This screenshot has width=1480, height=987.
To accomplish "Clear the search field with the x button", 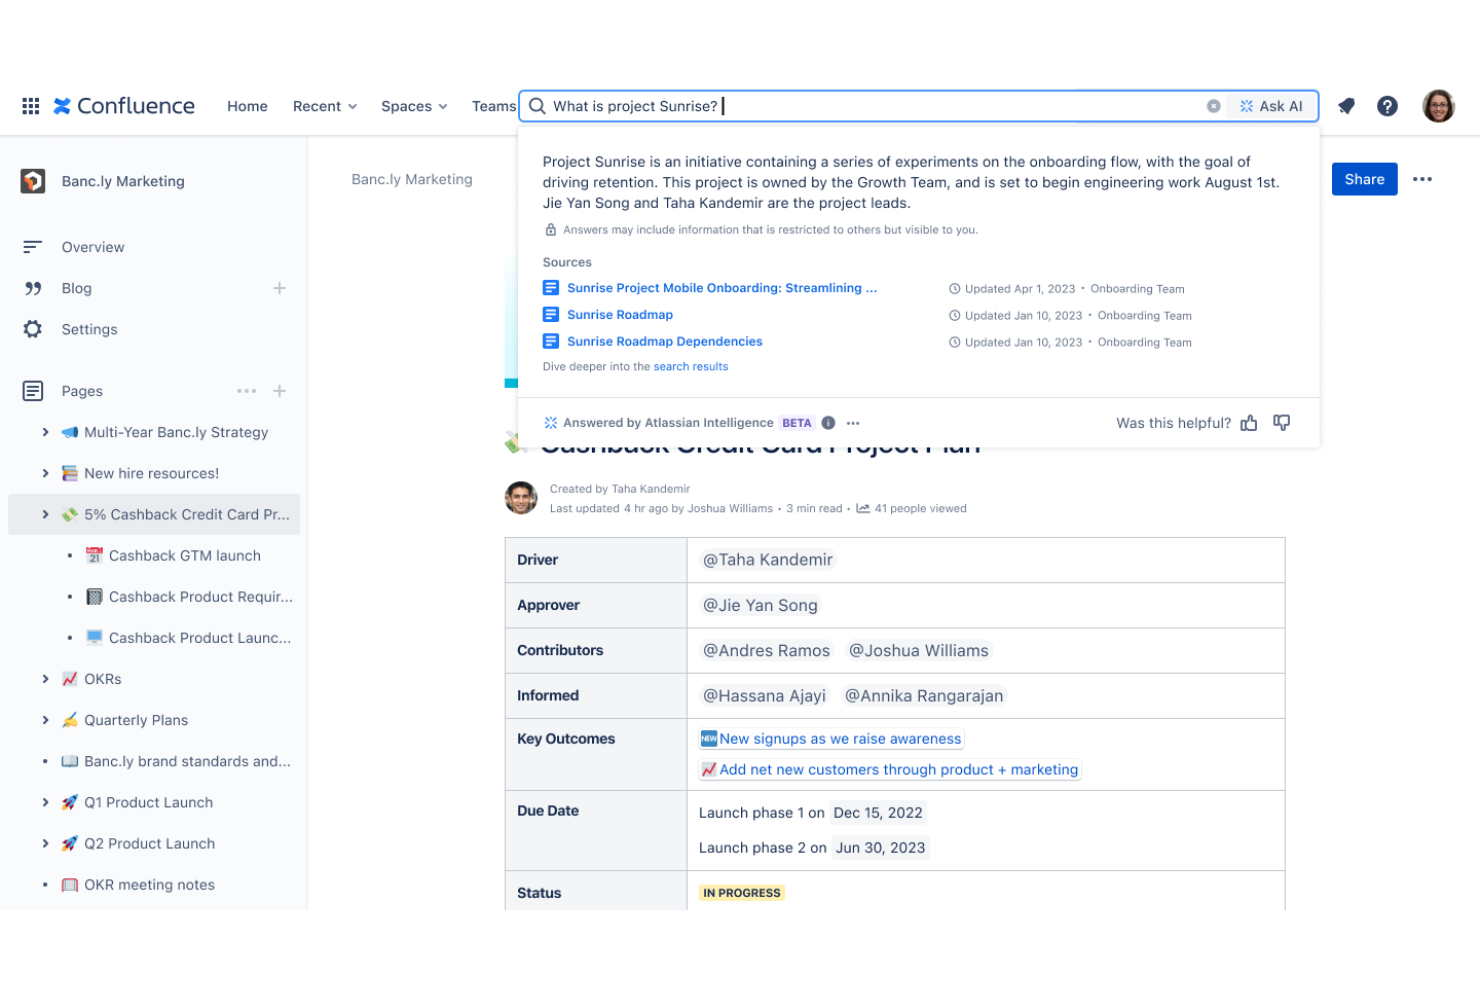I will pos(1213,106).
